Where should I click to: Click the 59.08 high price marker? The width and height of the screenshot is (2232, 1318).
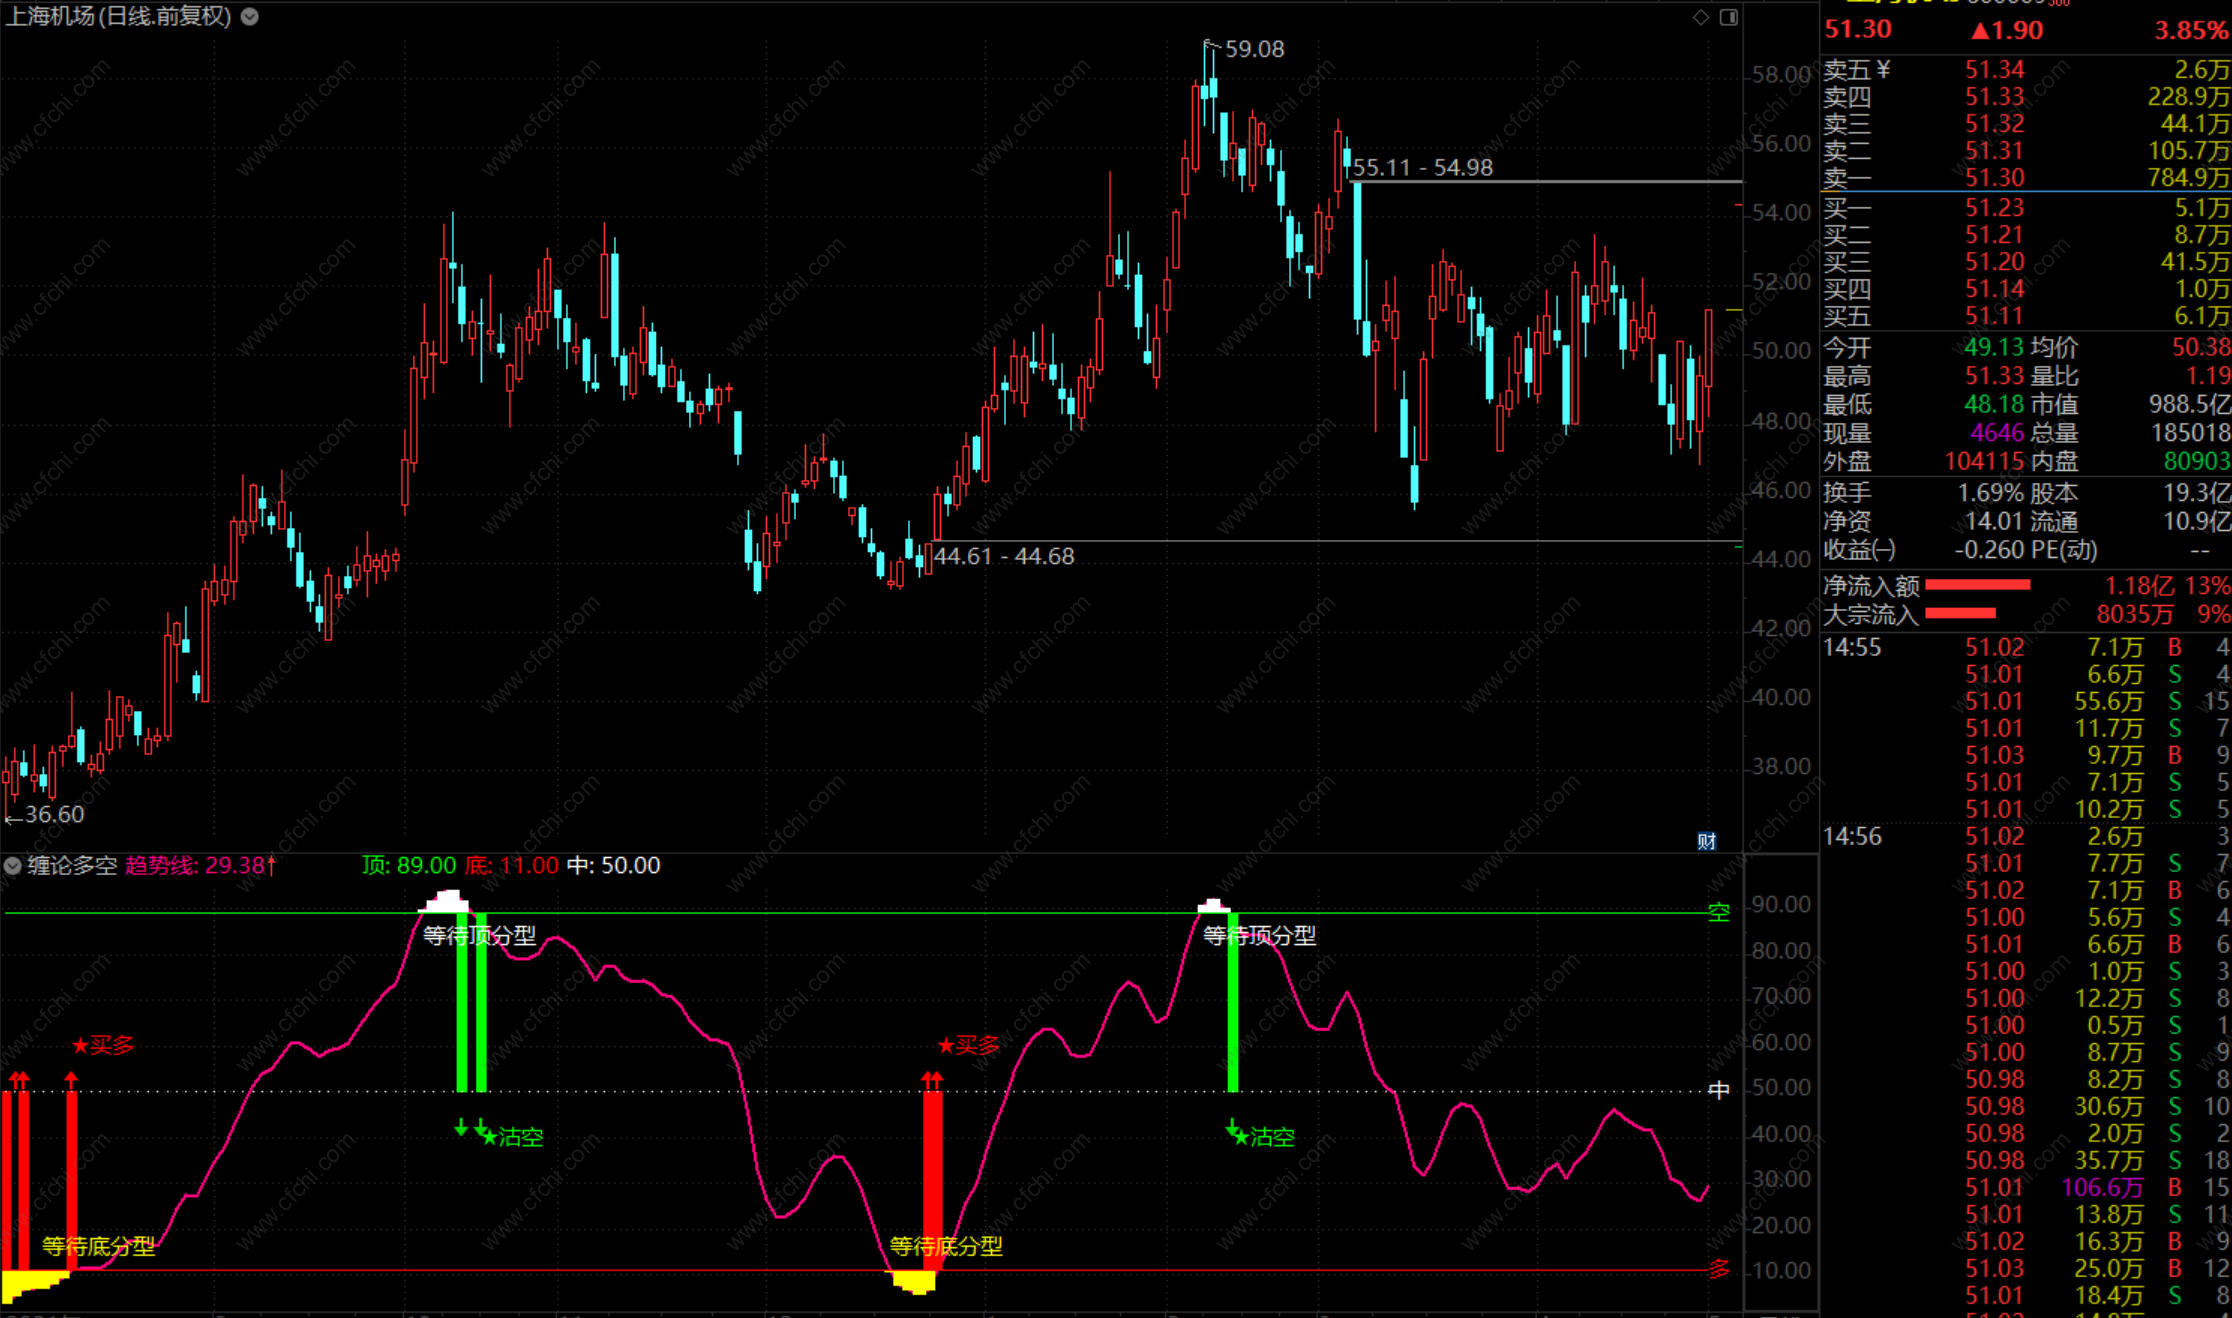point(1253,49)
